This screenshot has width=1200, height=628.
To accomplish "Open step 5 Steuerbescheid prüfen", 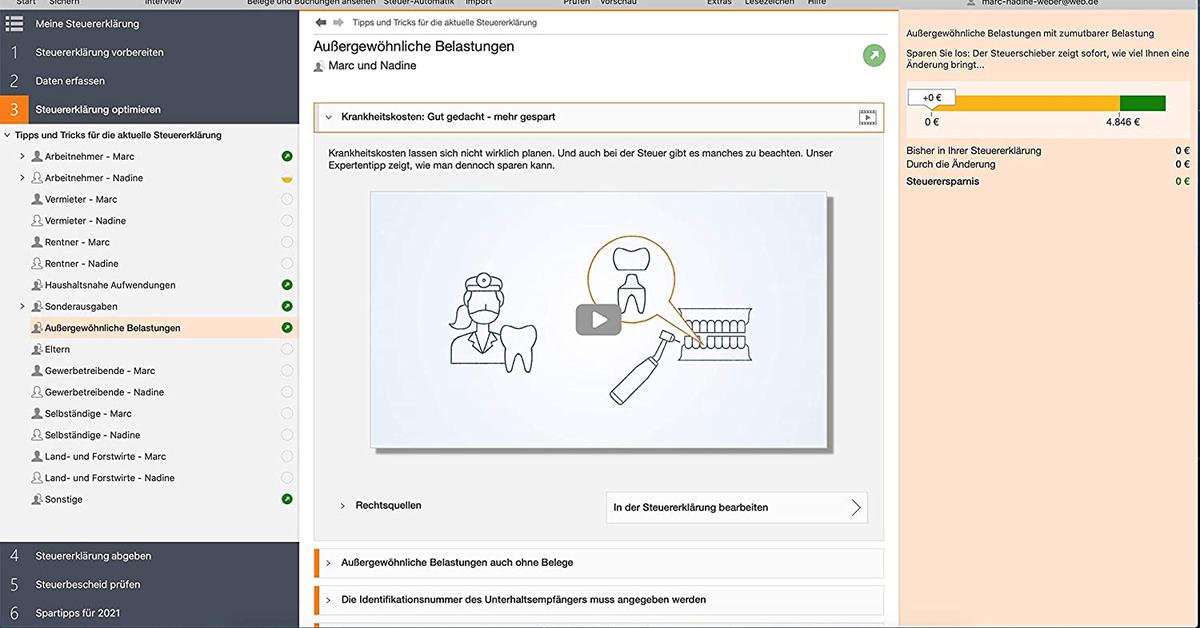I will (149, 584).
